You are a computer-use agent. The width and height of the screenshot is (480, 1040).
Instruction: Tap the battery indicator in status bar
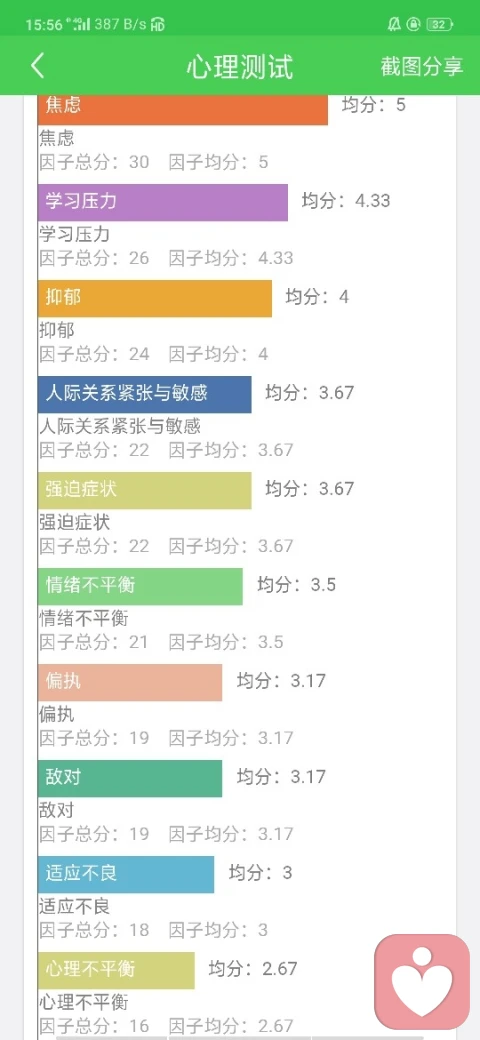click(440, 25)
